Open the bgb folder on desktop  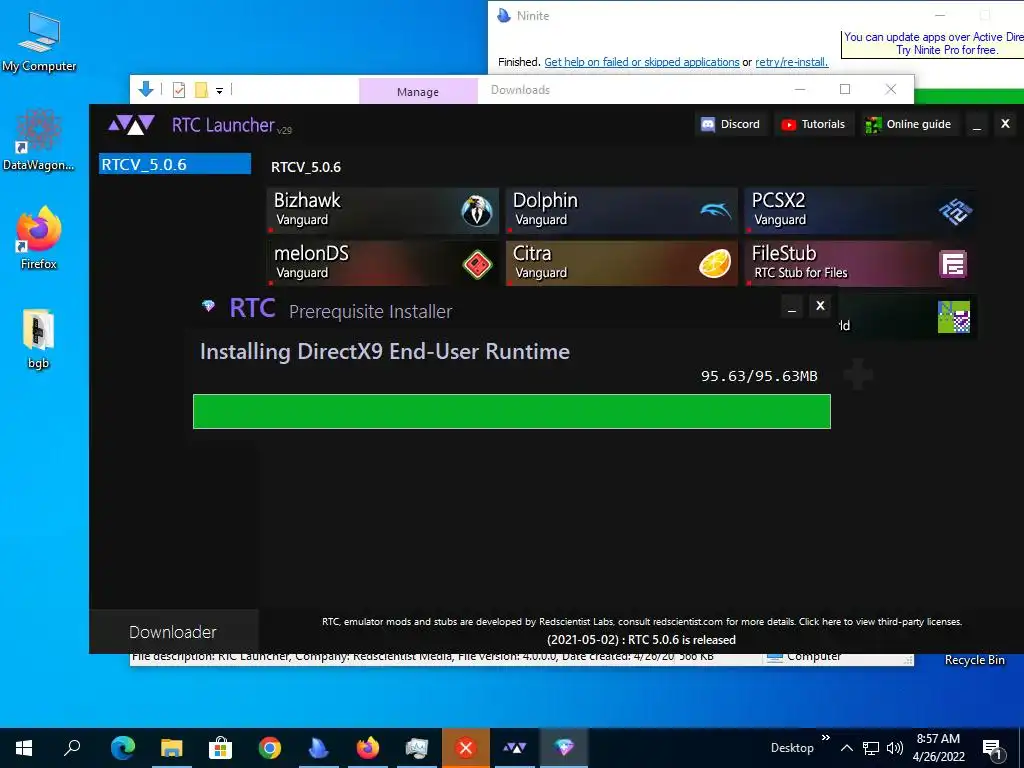point(39,338)
